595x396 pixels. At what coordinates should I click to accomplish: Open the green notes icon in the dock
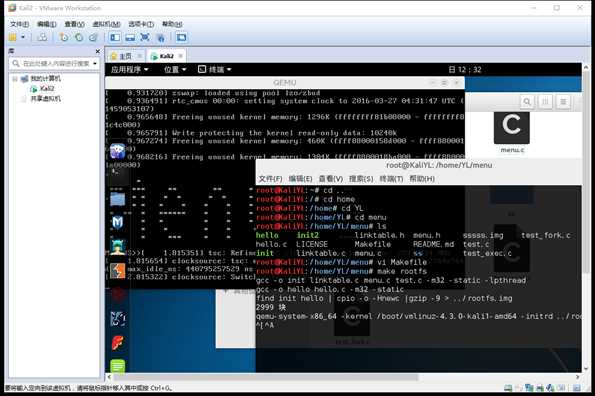[x=118, y=366]
